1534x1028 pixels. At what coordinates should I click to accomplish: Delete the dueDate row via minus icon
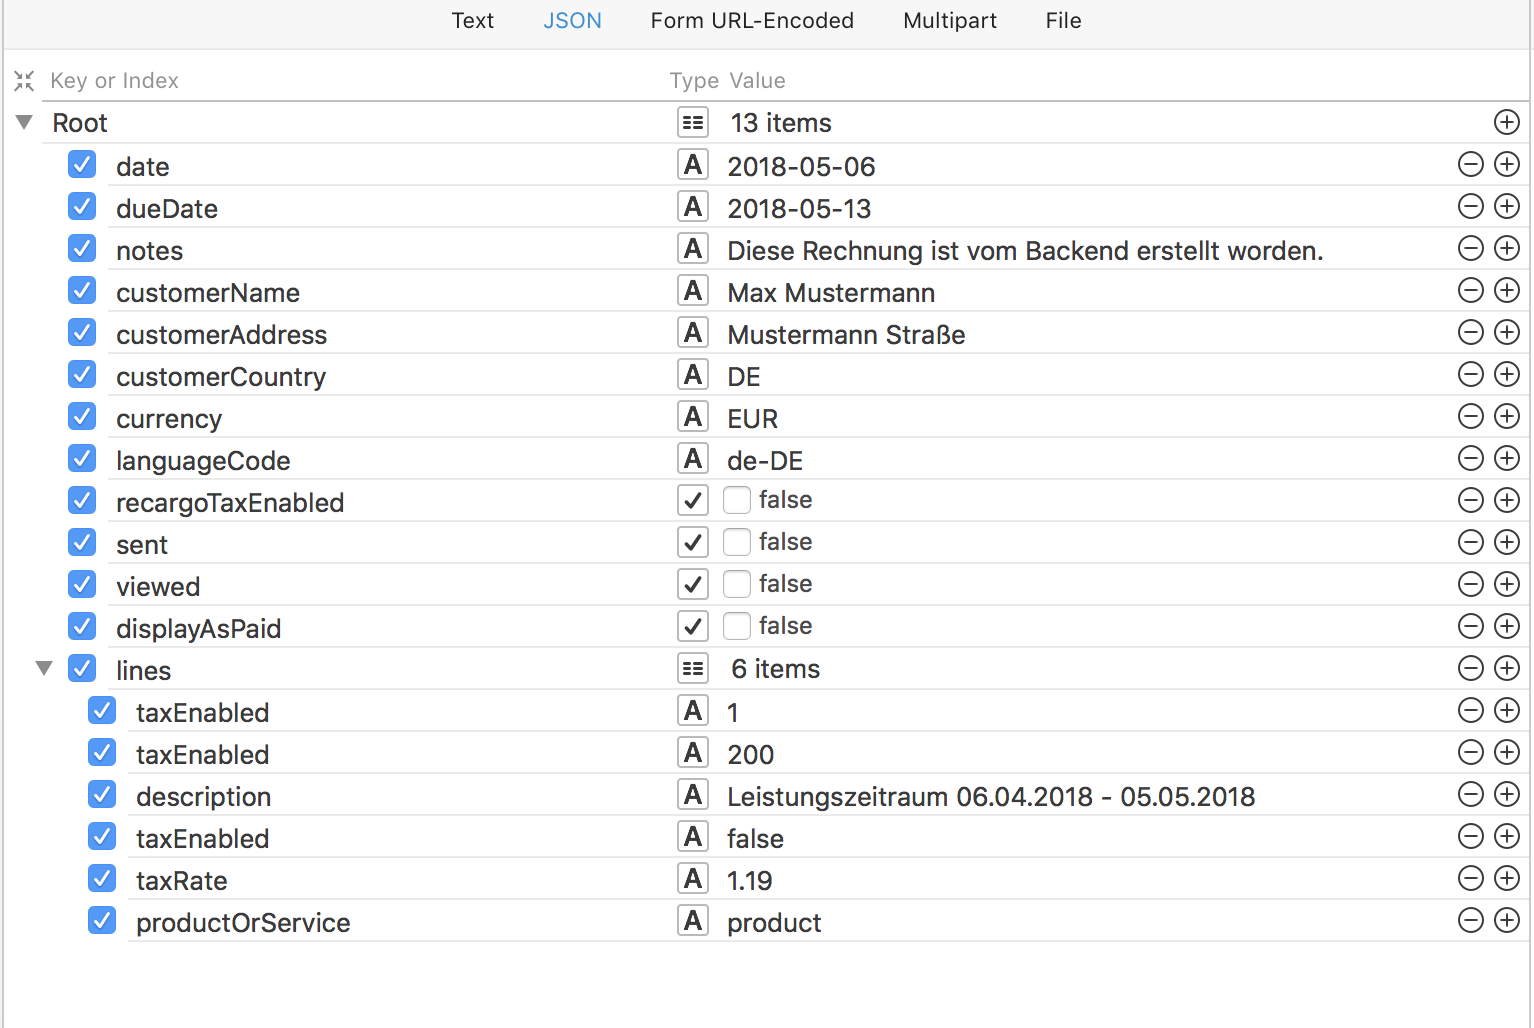tap(1470, 206)
